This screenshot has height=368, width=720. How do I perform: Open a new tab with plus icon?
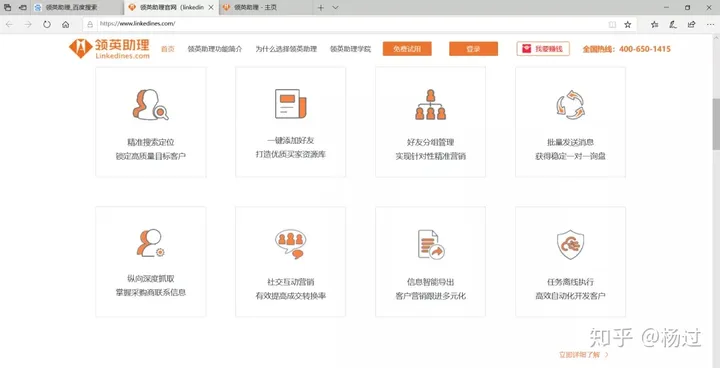click(x=321, y=7)
